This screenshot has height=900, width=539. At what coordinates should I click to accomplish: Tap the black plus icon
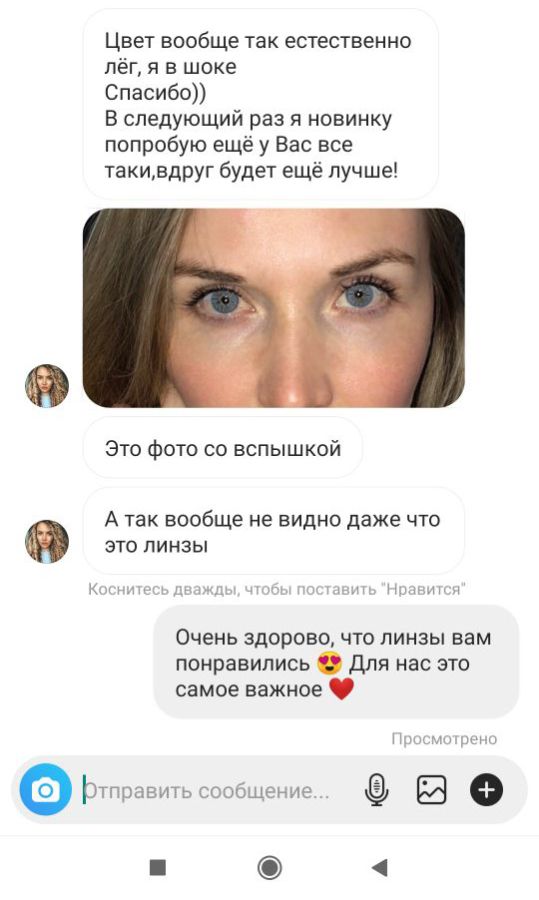[486, 790]
